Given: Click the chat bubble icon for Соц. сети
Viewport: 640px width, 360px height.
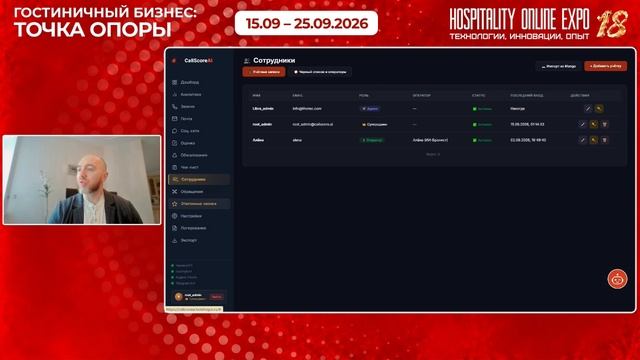Looking at the screenshot, I should click(x=175, y=131).
